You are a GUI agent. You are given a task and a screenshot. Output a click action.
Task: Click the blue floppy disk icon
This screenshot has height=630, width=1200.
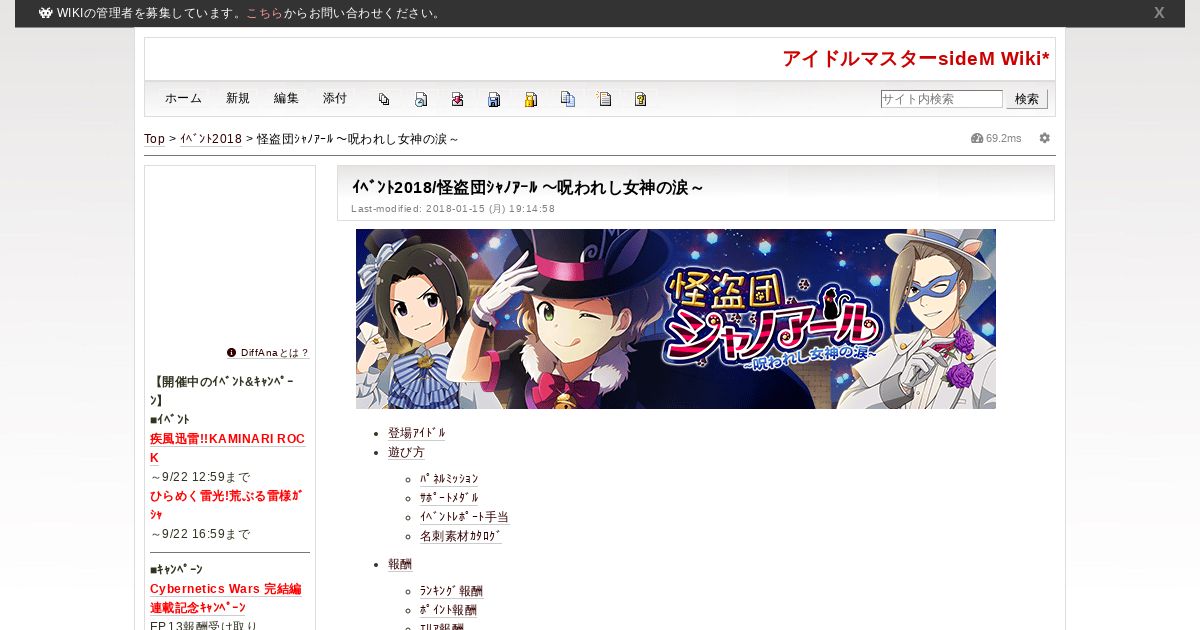click(x=494, y=99)
